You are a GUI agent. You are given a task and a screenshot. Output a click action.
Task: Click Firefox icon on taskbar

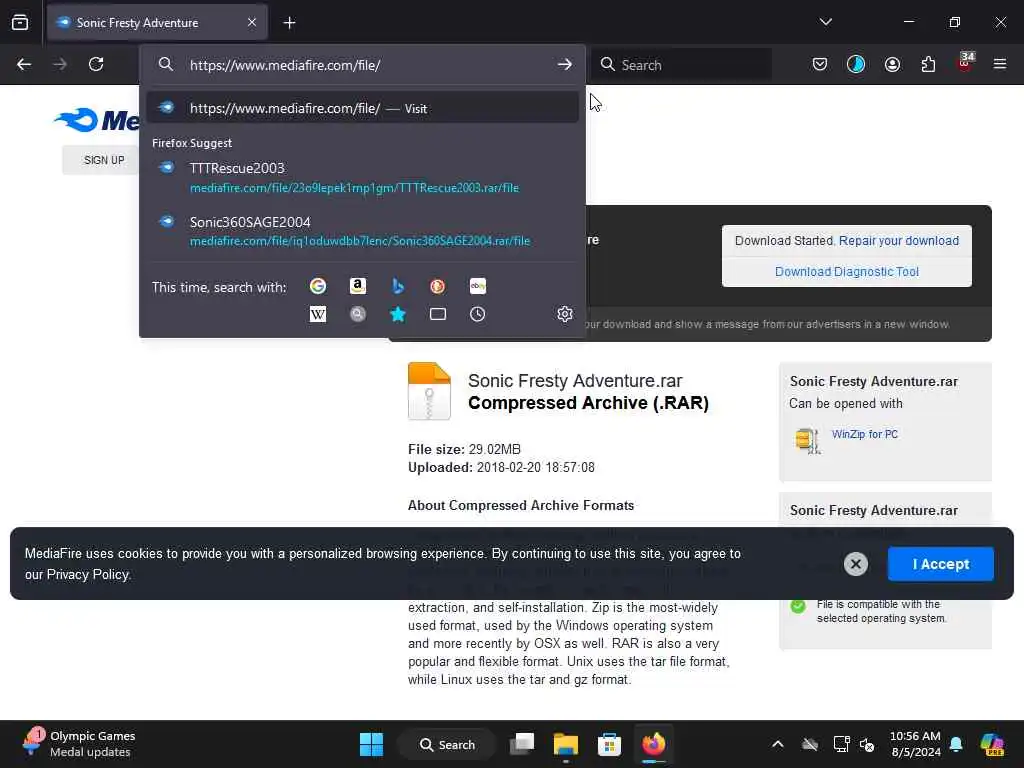tap(653, 744)
